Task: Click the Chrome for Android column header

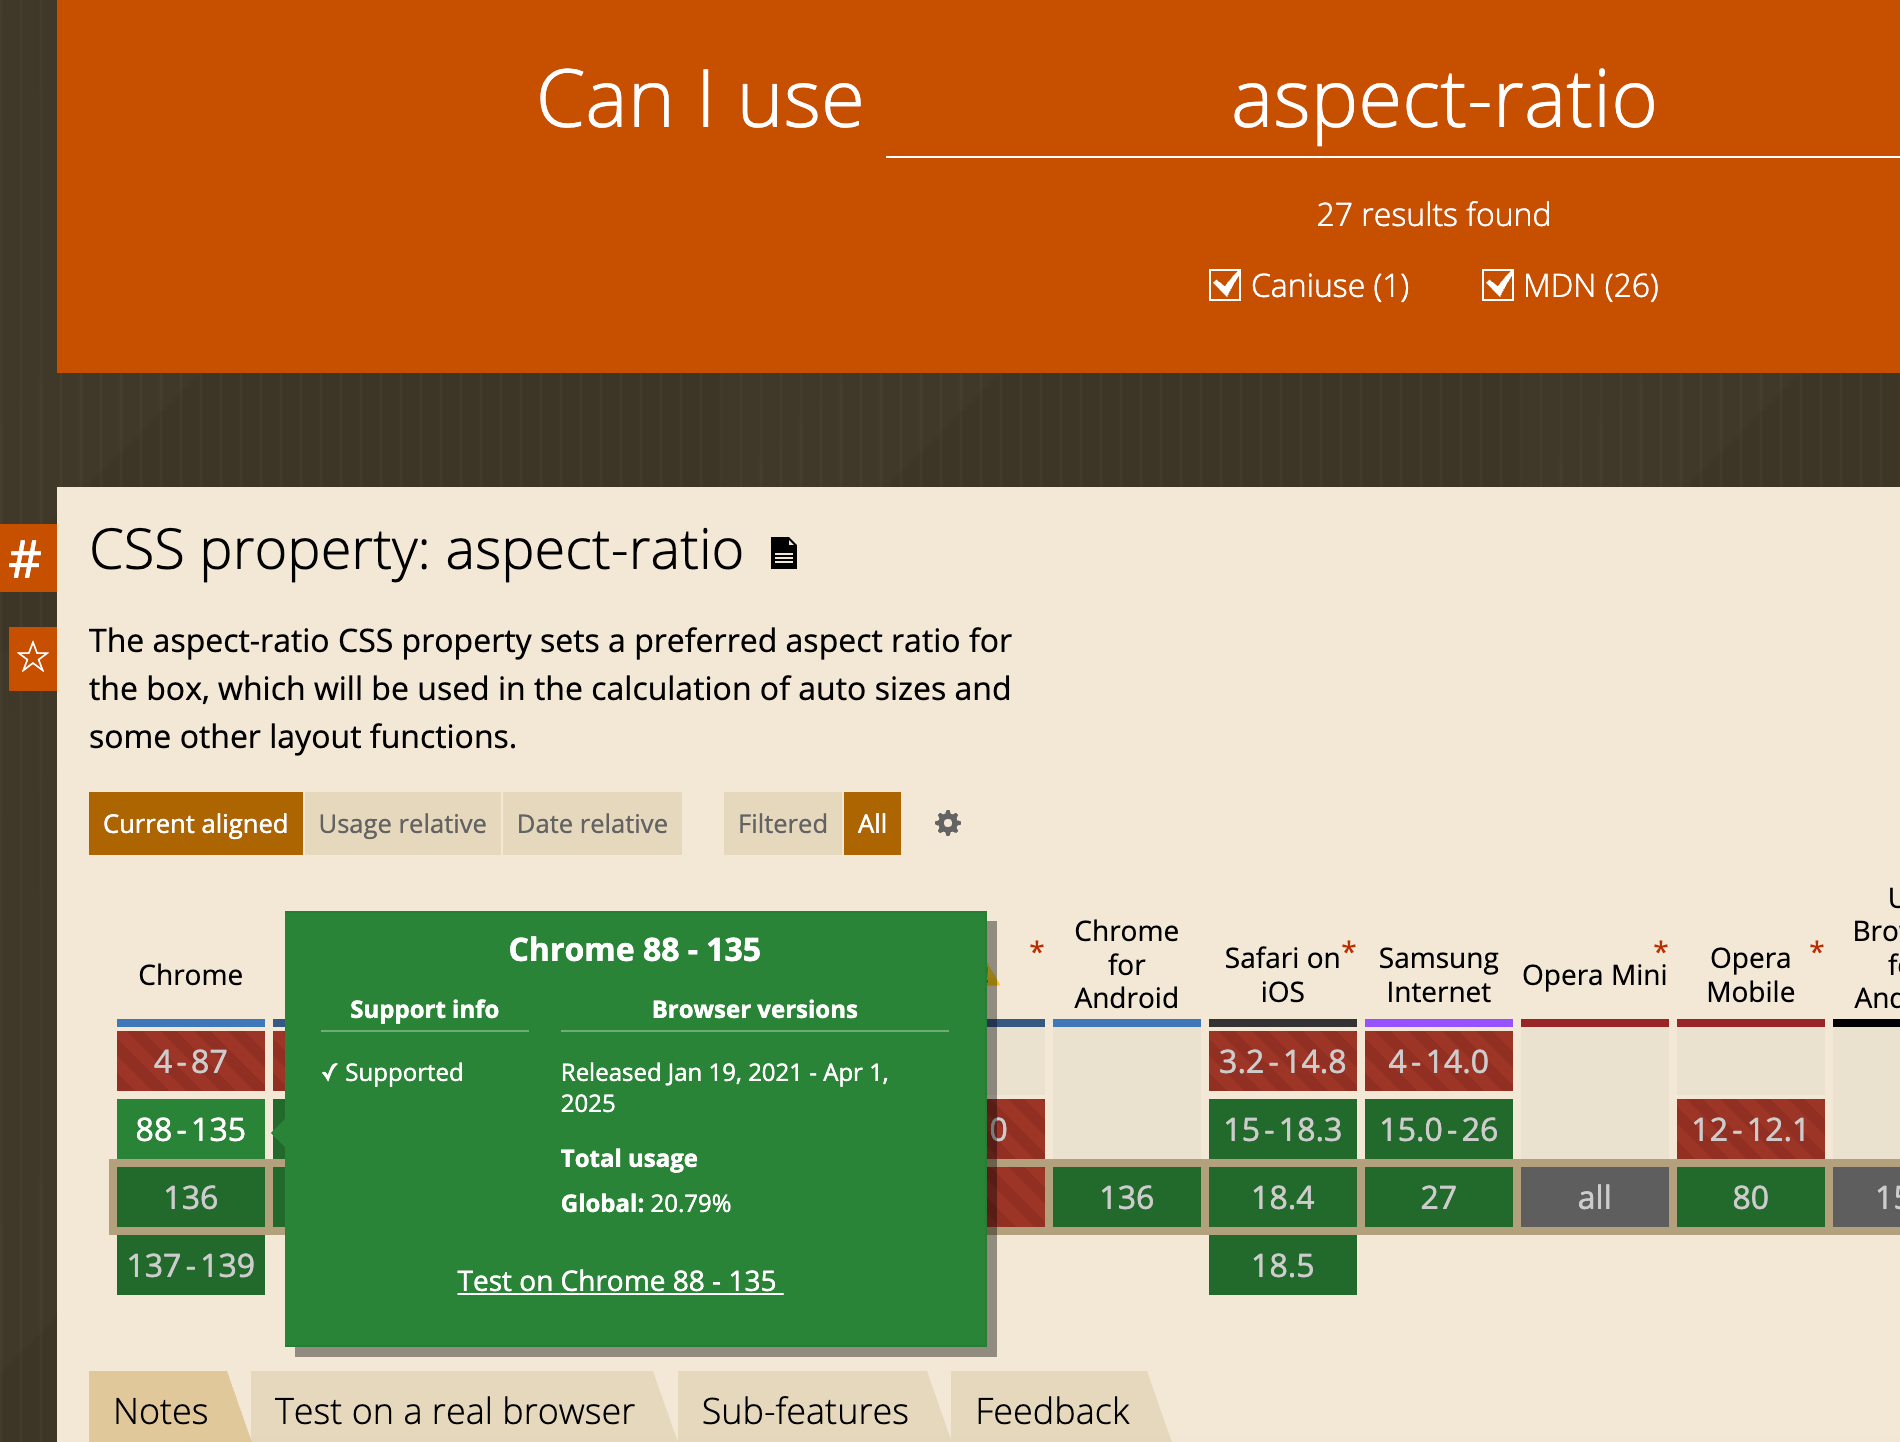Action: click(1127, 964)
